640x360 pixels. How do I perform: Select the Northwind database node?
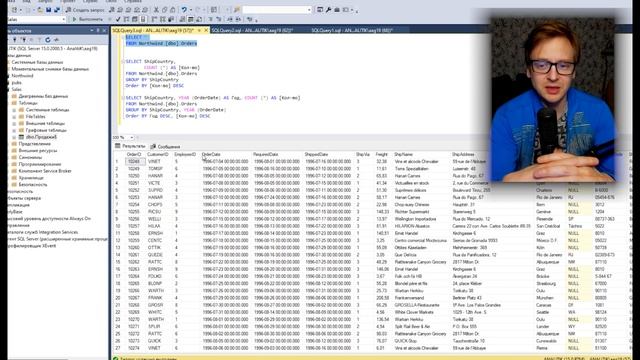[22, 76]
